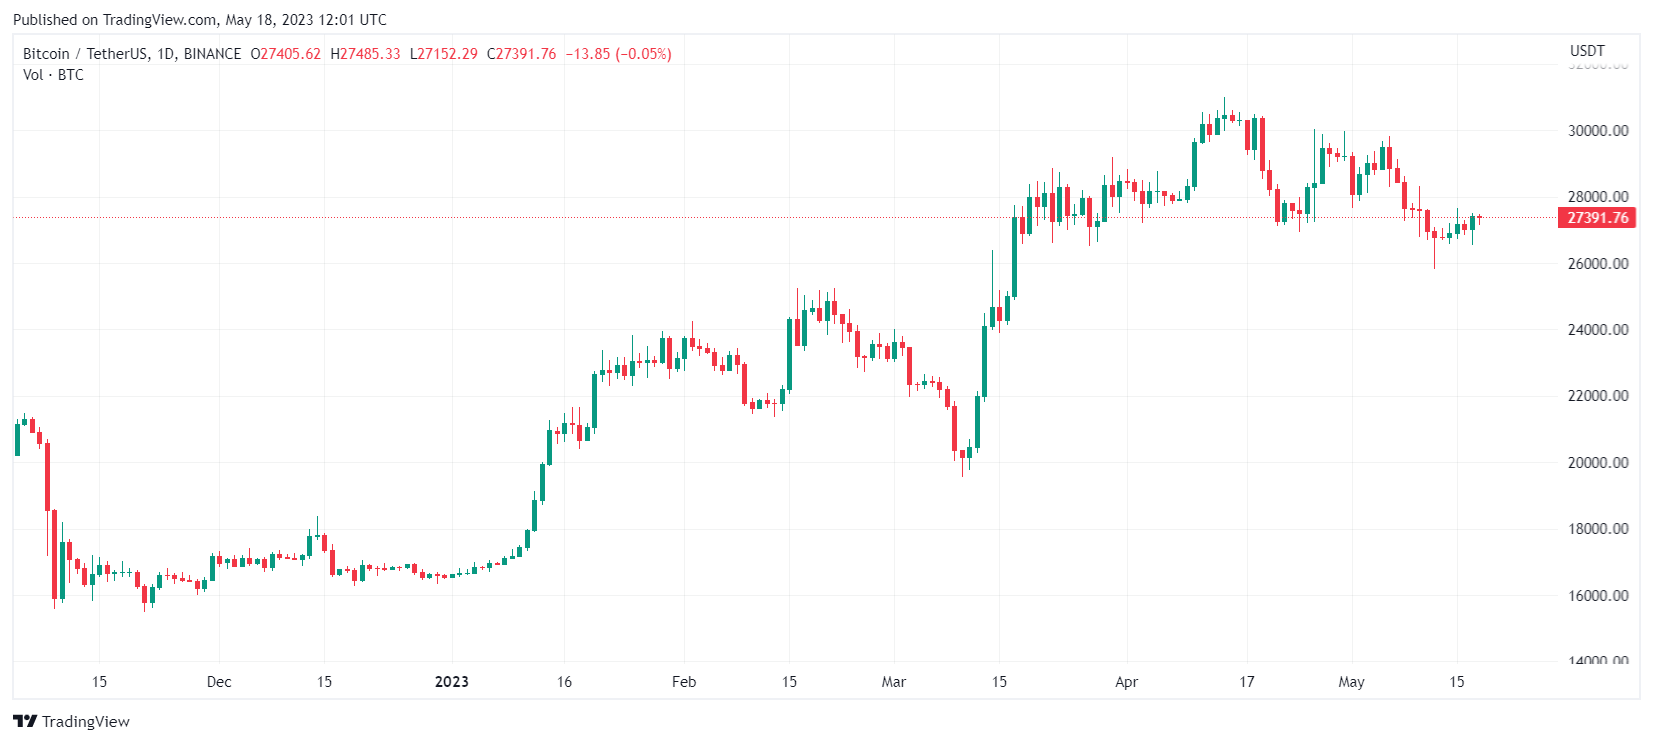Select the Vol · BTC indicator label
Viewport: 1653px width, 743px height.
pos(54,75)
